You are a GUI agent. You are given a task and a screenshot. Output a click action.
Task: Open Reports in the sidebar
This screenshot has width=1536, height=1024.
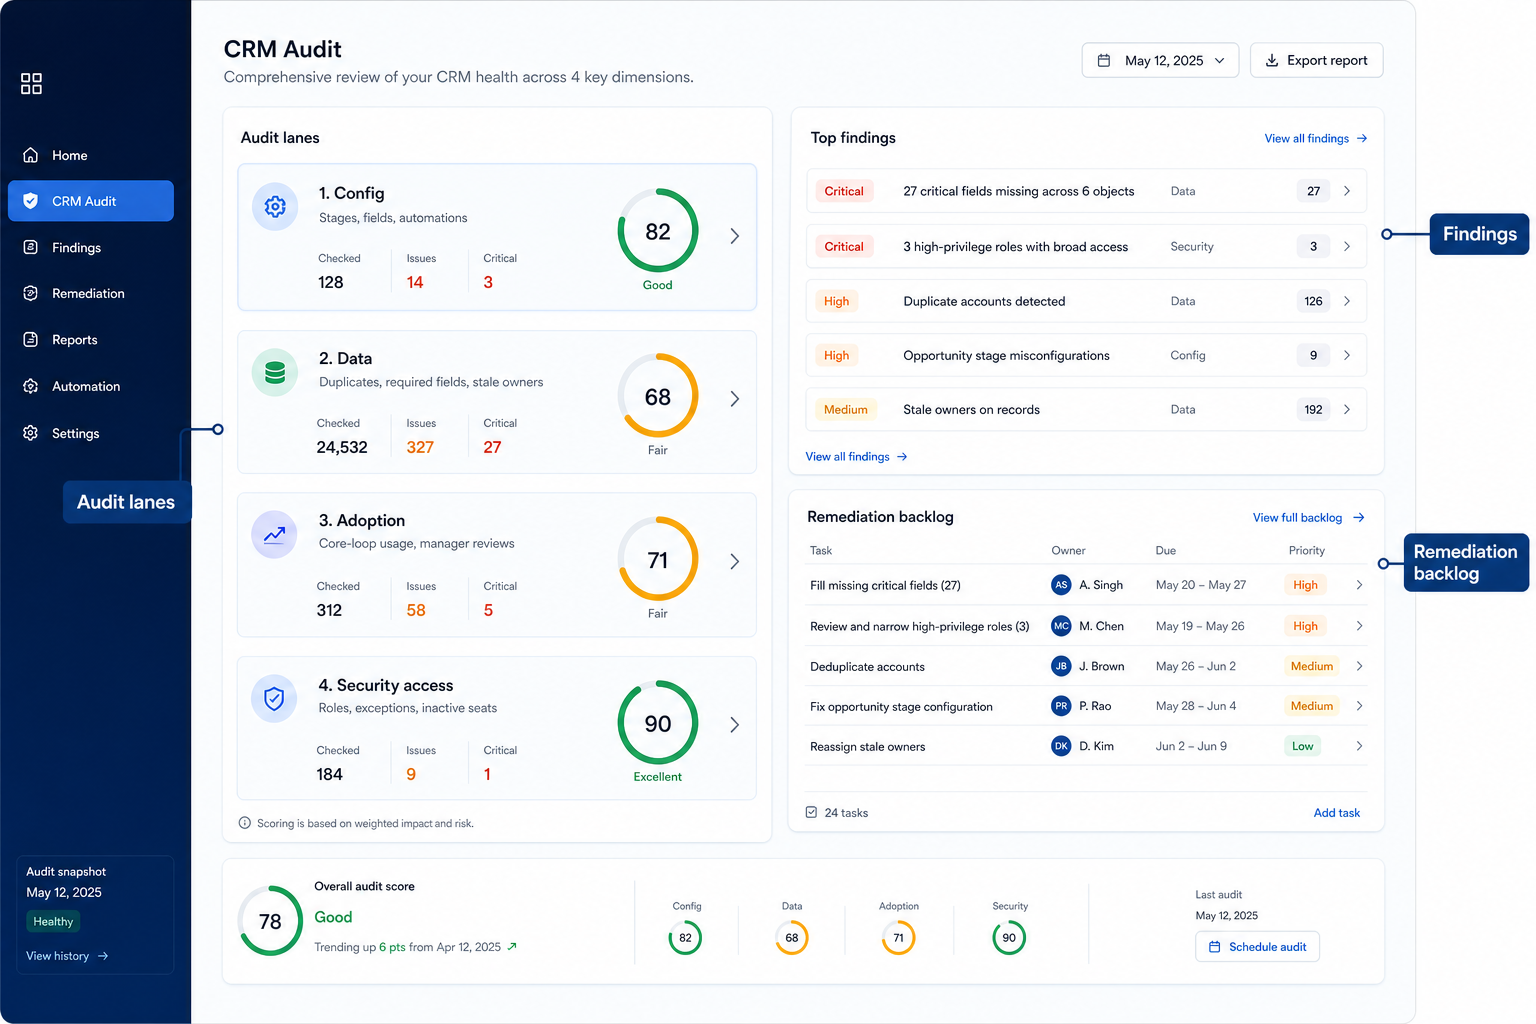pyautogui.click(x=91, y=340)
